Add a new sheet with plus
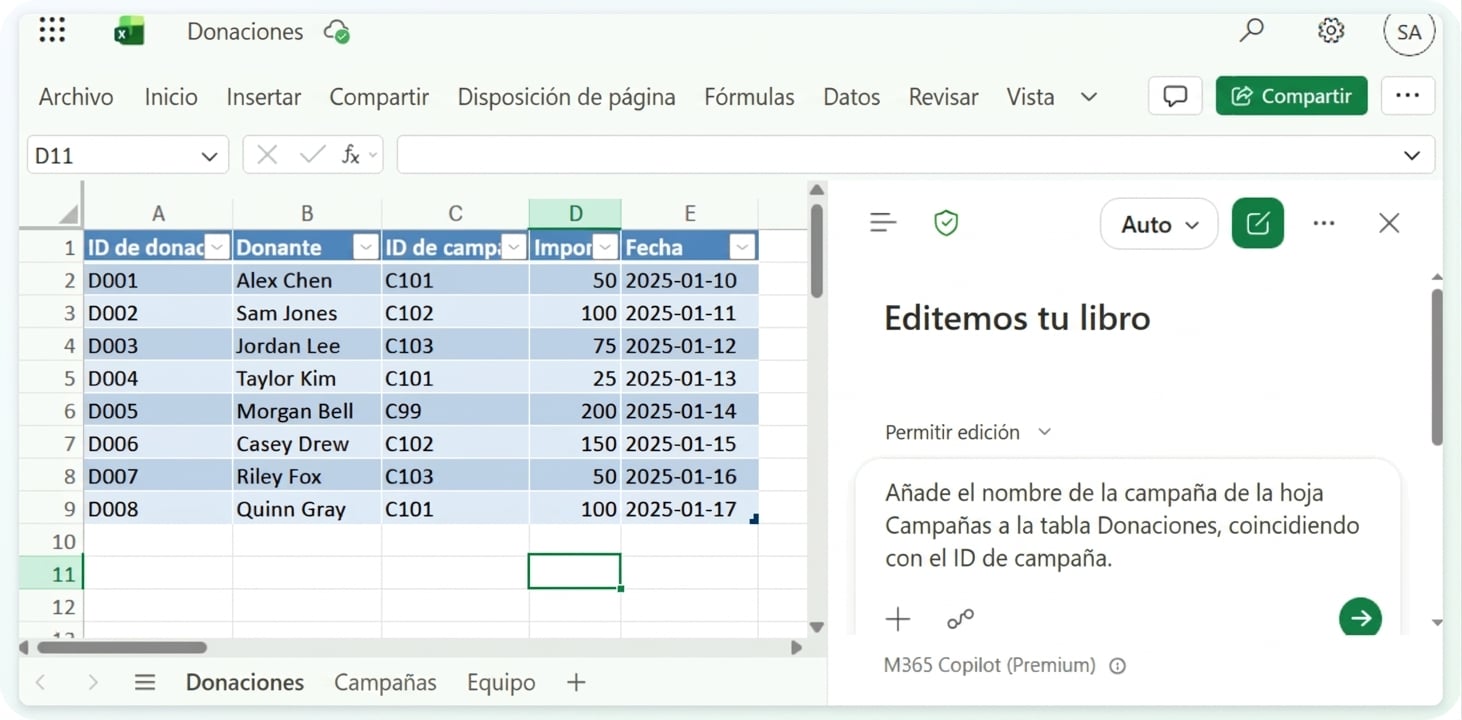 click(576, 683)
